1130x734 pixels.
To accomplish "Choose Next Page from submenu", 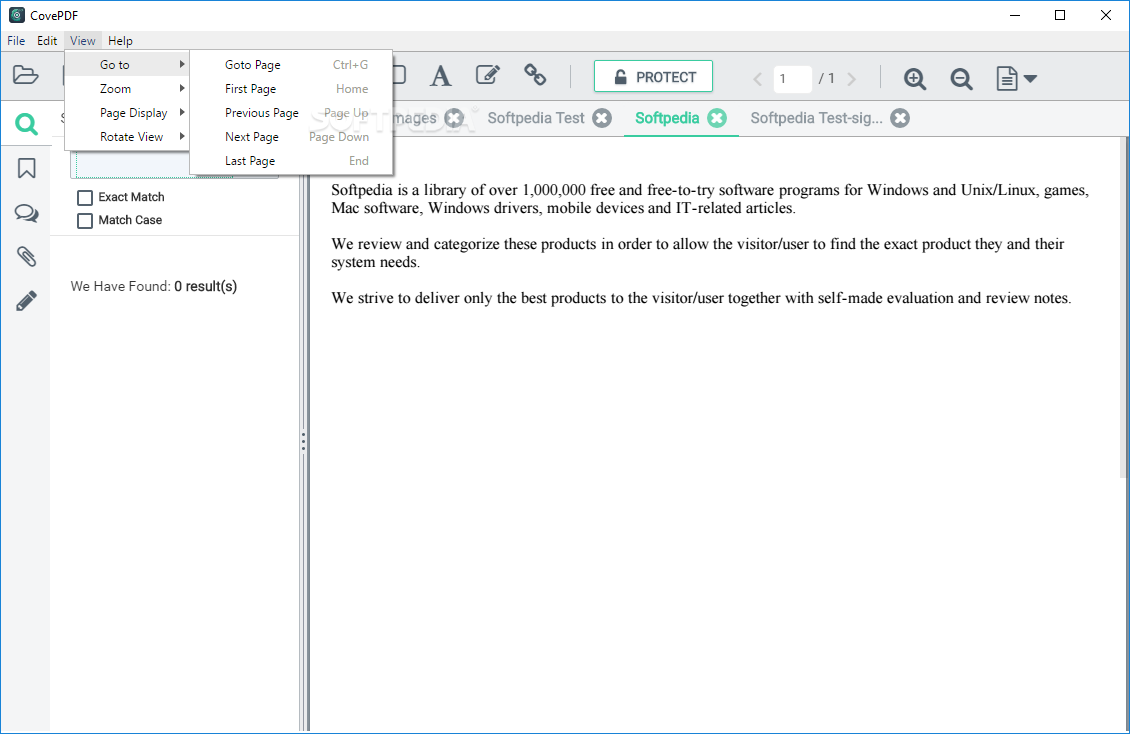I will [291, 137].
